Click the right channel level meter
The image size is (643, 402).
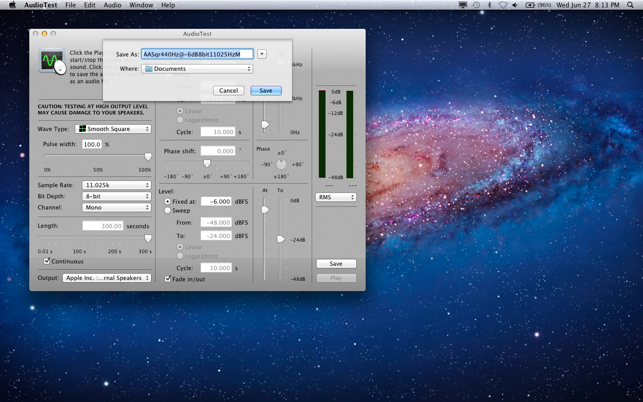click(349, 134)
